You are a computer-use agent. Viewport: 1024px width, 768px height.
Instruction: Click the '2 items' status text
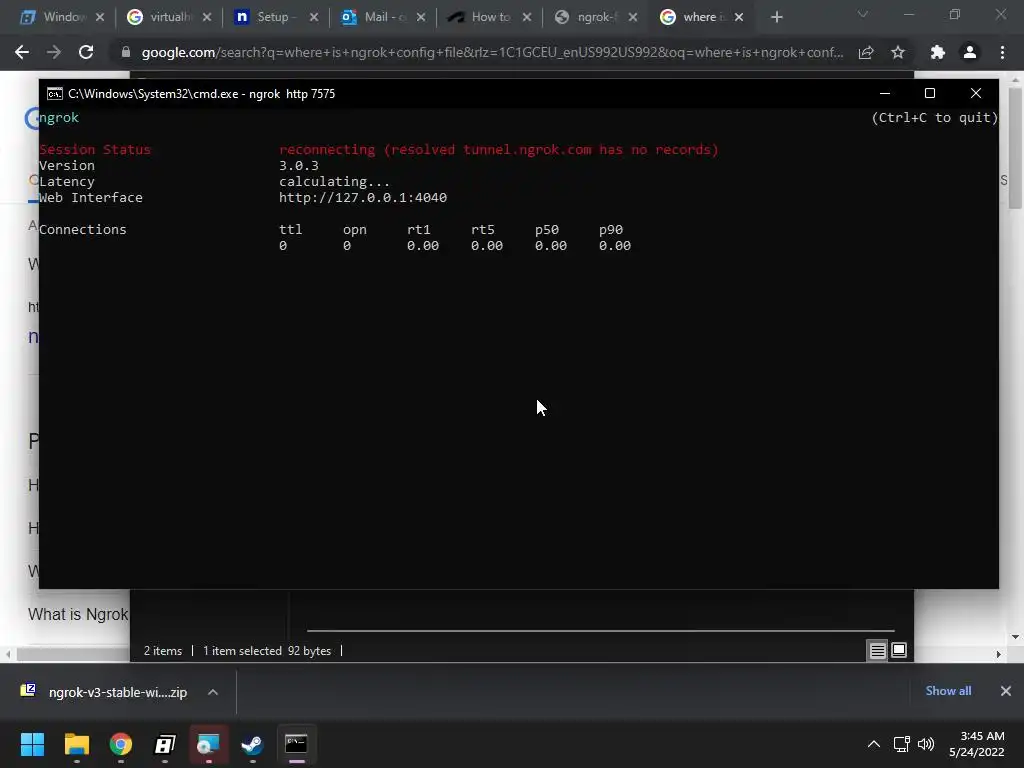click(163, 651)
